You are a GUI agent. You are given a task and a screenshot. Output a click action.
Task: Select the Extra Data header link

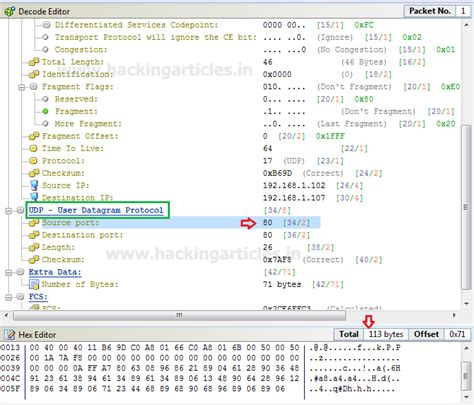55,272
